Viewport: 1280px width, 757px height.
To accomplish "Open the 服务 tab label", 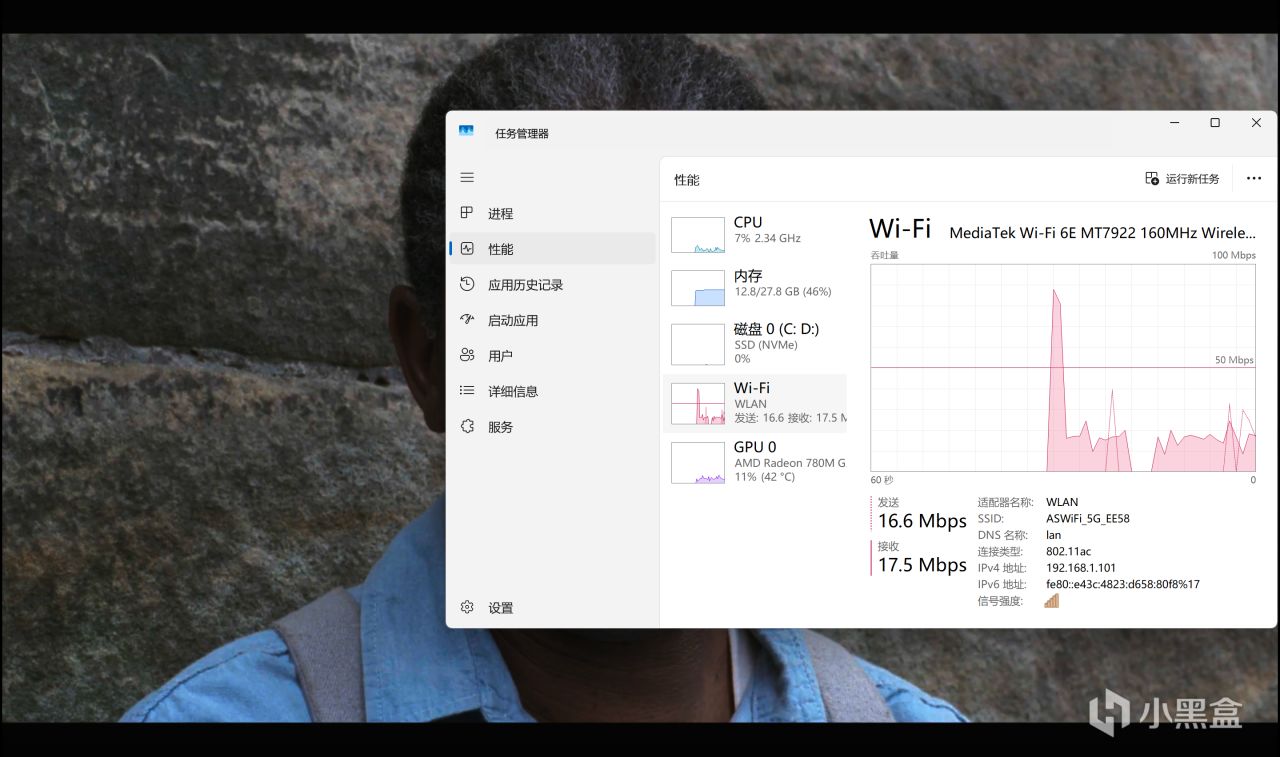I will (x=500, y=427).
